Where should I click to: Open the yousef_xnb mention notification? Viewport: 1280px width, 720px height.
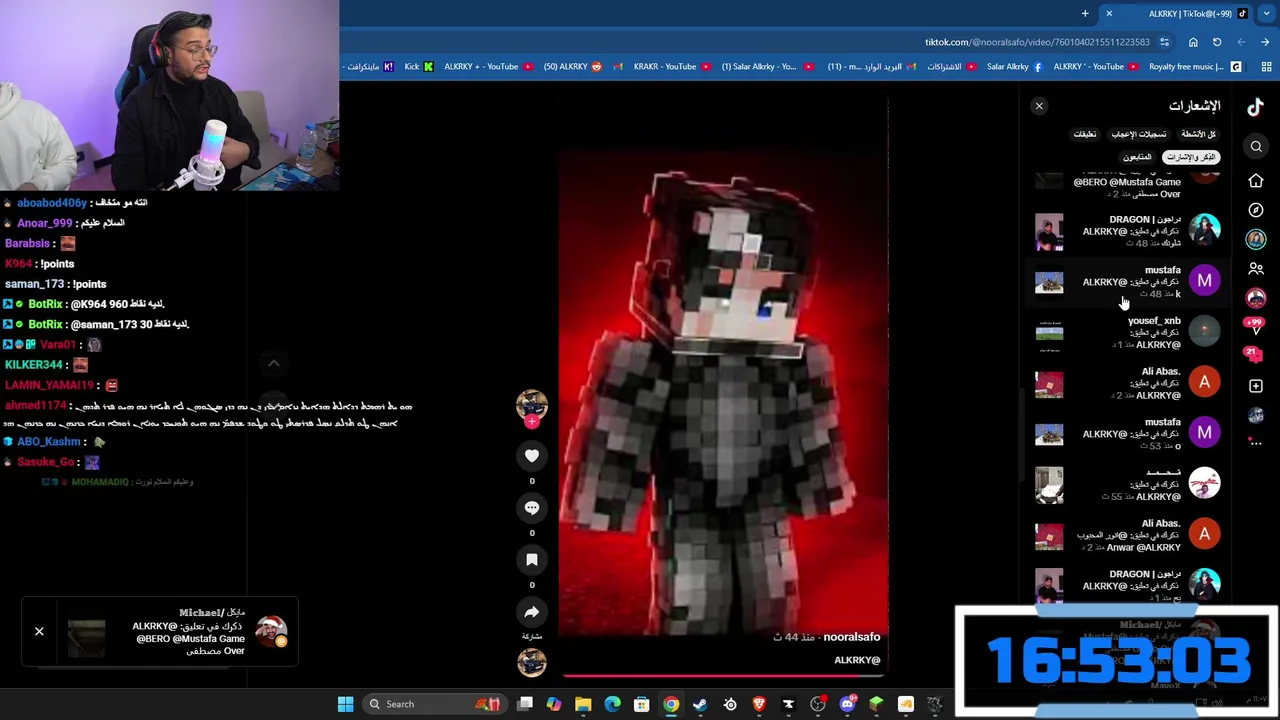1127,333
